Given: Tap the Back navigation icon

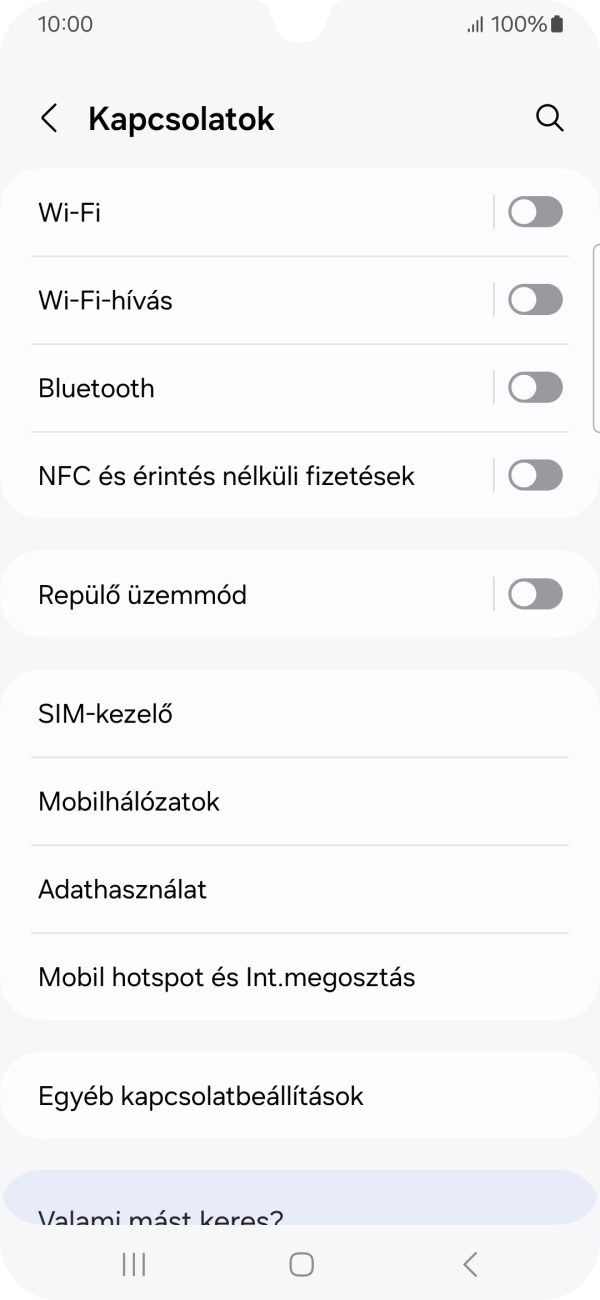Looking at the screenshot, I should 469,1263.
